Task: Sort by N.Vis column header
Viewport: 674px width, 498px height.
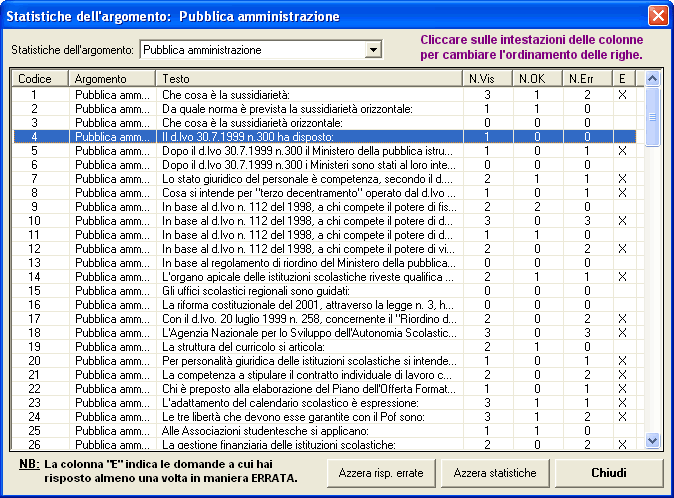Action: pos(487,78)
